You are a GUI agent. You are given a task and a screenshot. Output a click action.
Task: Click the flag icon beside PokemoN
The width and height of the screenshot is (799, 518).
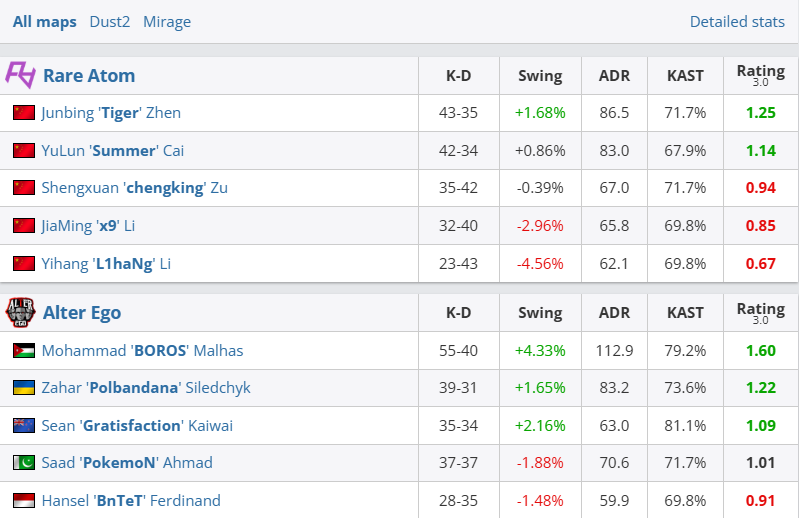(x=24, y=463)
